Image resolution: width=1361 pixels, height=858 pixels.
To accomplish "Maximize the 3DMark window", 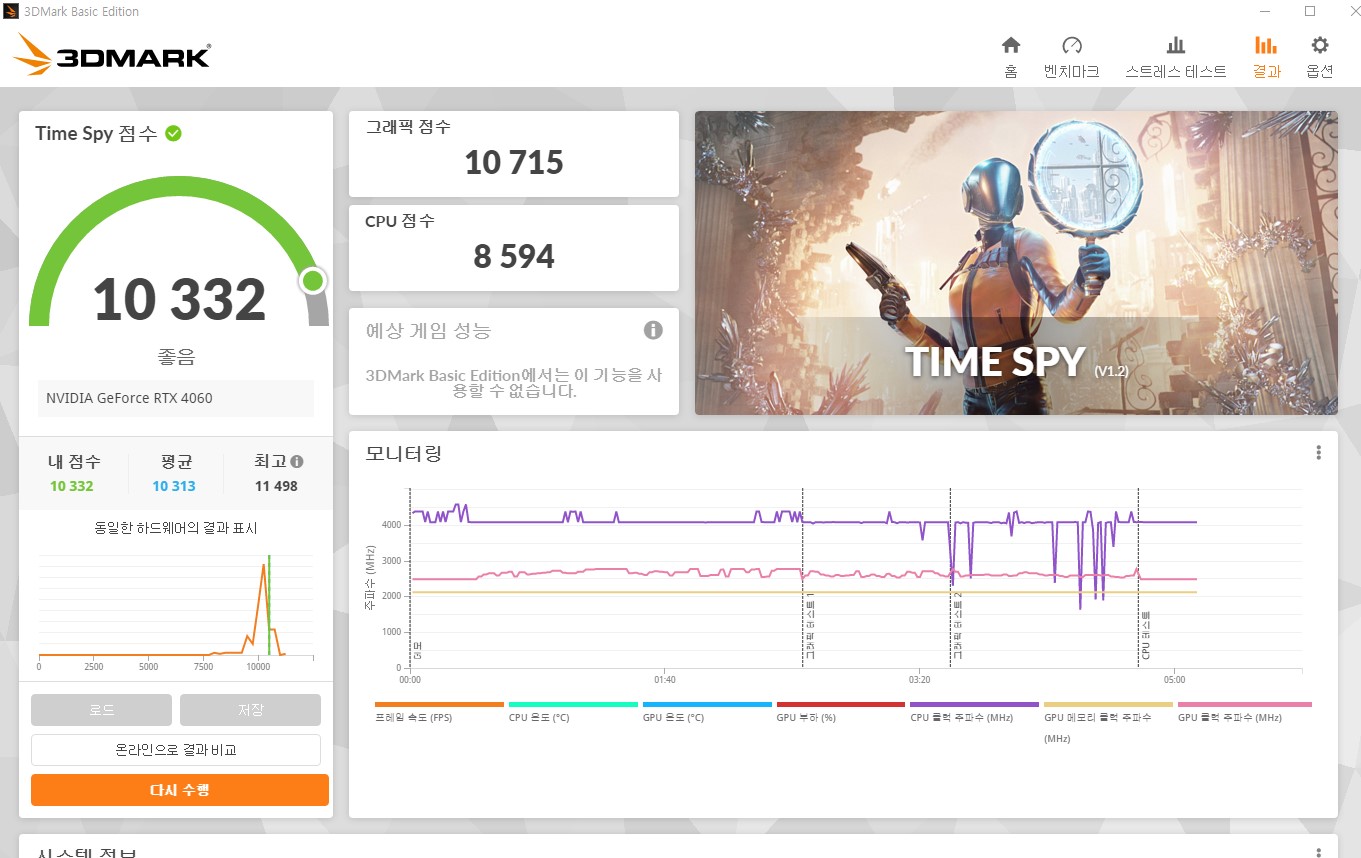I will [x=1310, y=11].
